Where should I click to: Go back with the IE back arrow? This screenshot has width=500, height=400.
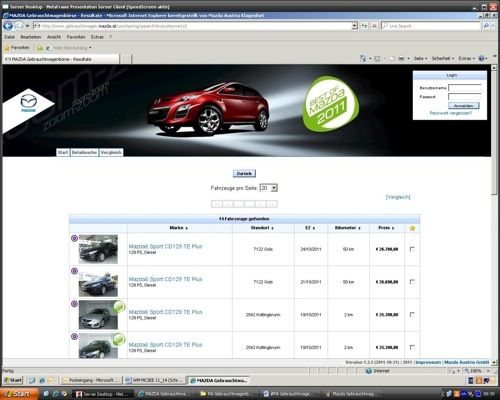click(8, 26)
